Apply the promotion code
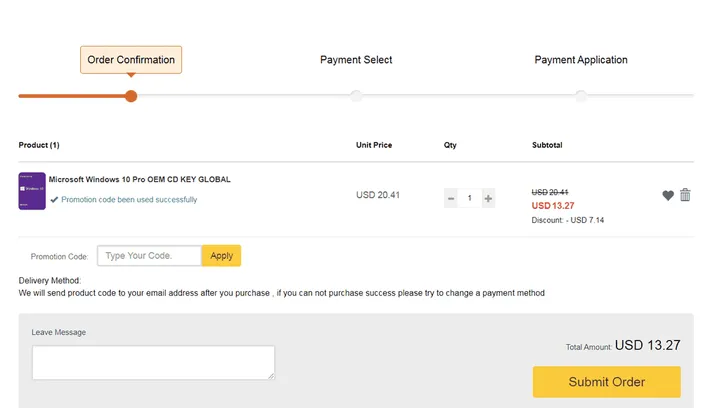The height and width of the screenshot is (408, 720). [221, 256]
